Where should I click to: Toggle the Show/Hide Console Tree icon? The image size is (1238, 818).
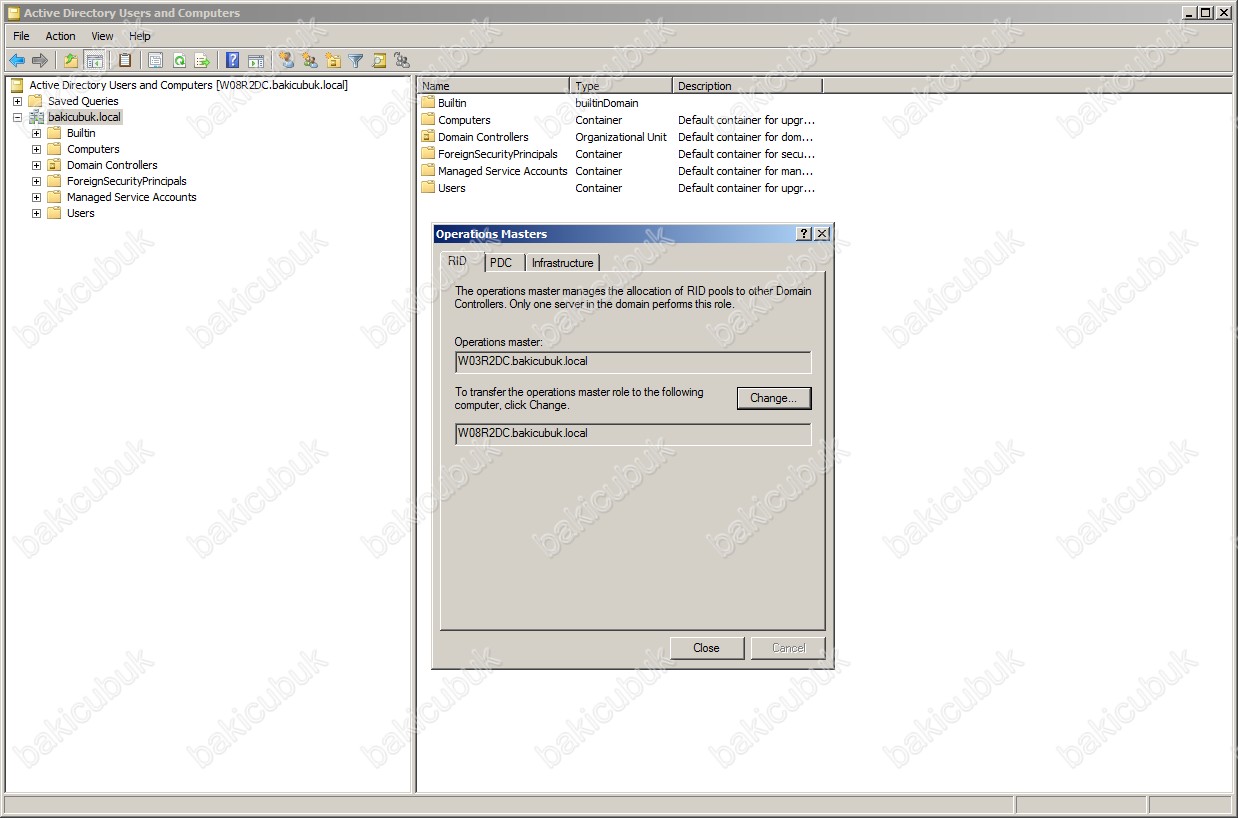[x=95, y=61]
